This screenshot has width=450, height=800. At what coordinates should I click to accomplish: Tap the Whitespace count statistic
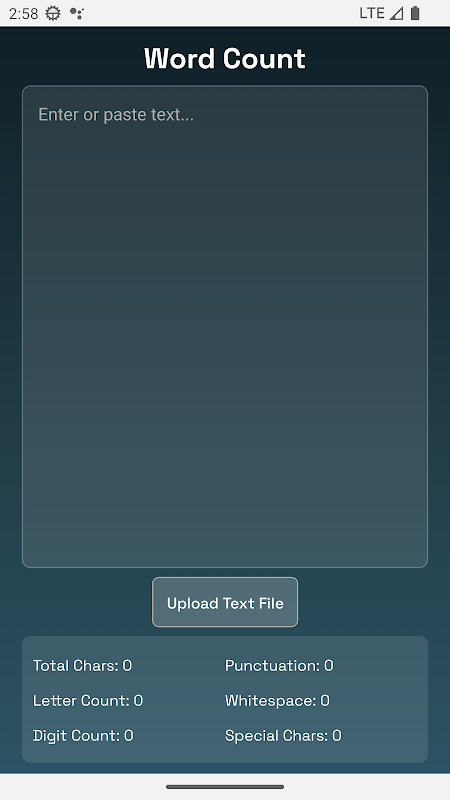point(277,701)
